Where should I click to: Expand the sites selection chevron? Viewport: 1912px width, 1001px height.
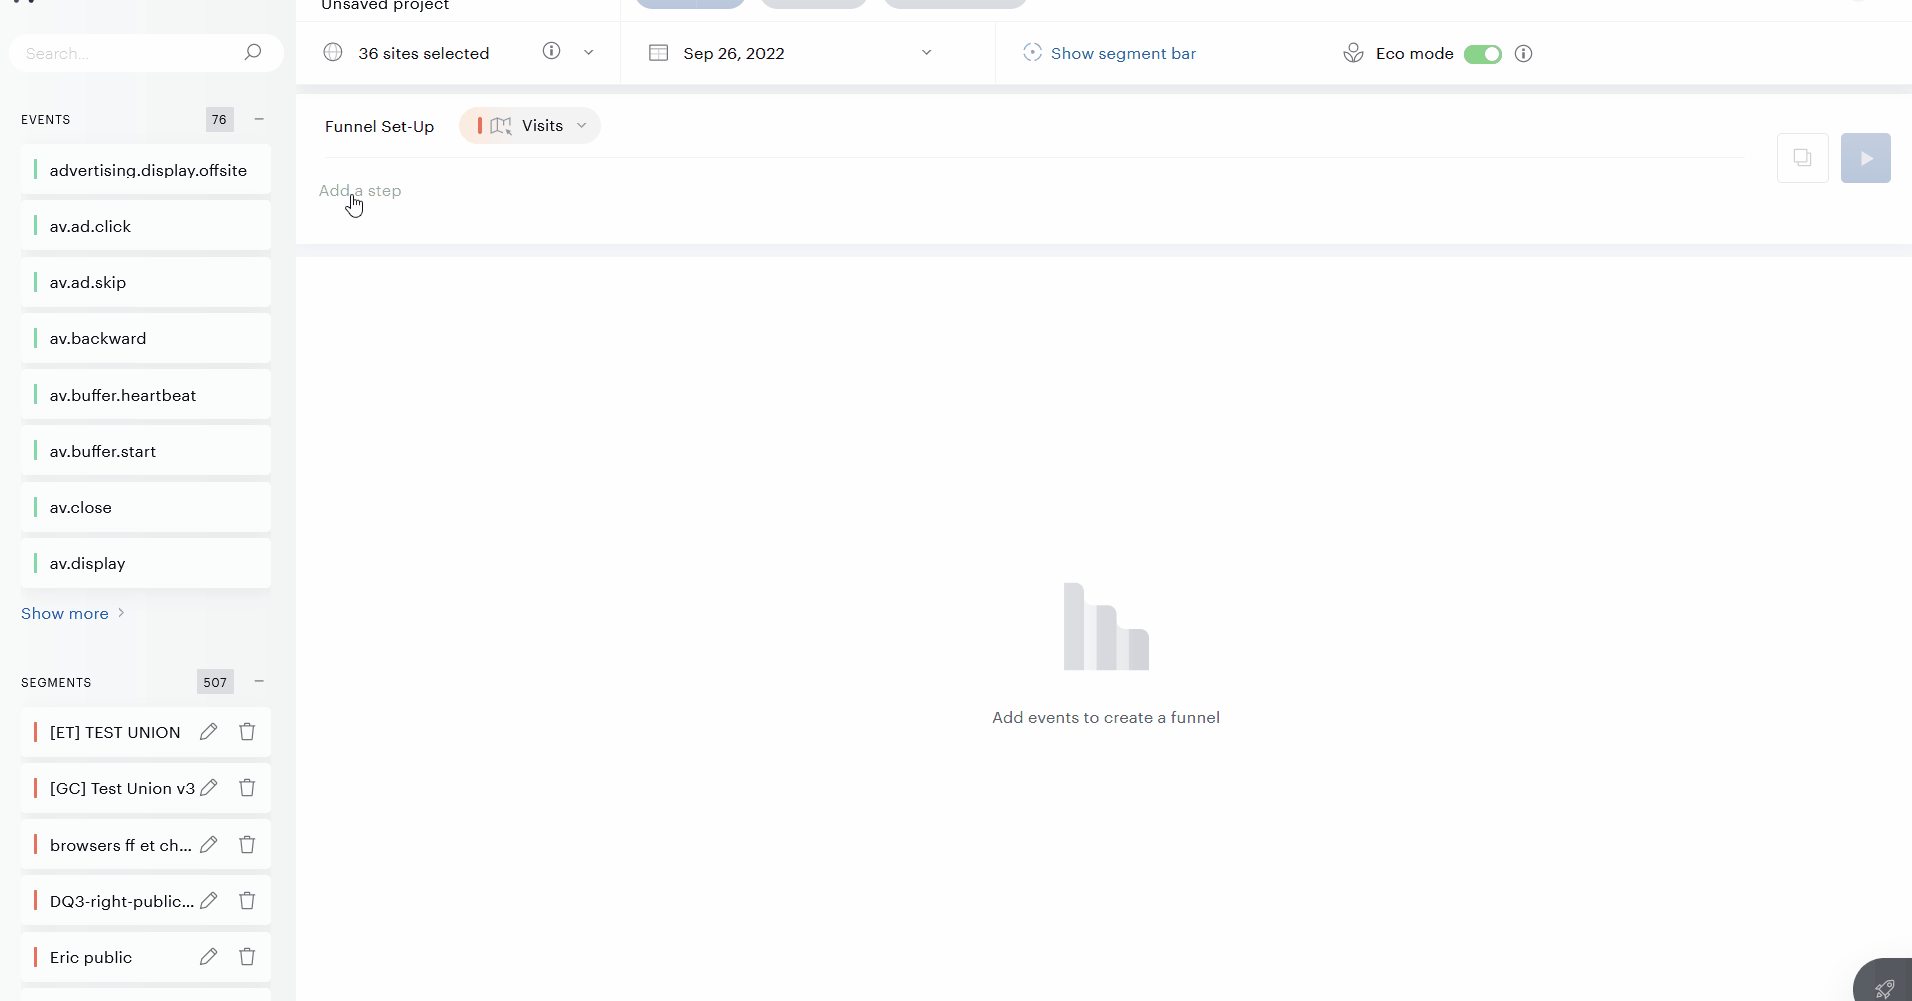click(589, 52)
